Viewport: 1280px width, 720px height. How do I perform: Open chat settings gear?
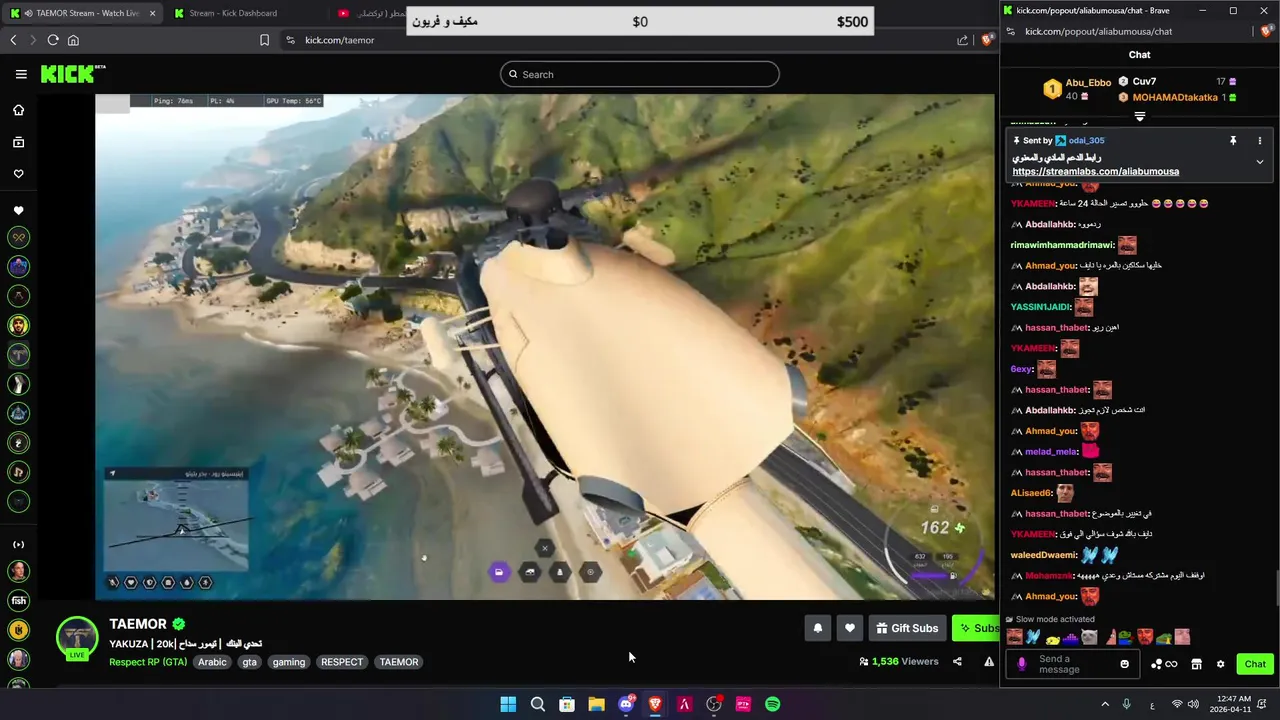pos(1220,664)
